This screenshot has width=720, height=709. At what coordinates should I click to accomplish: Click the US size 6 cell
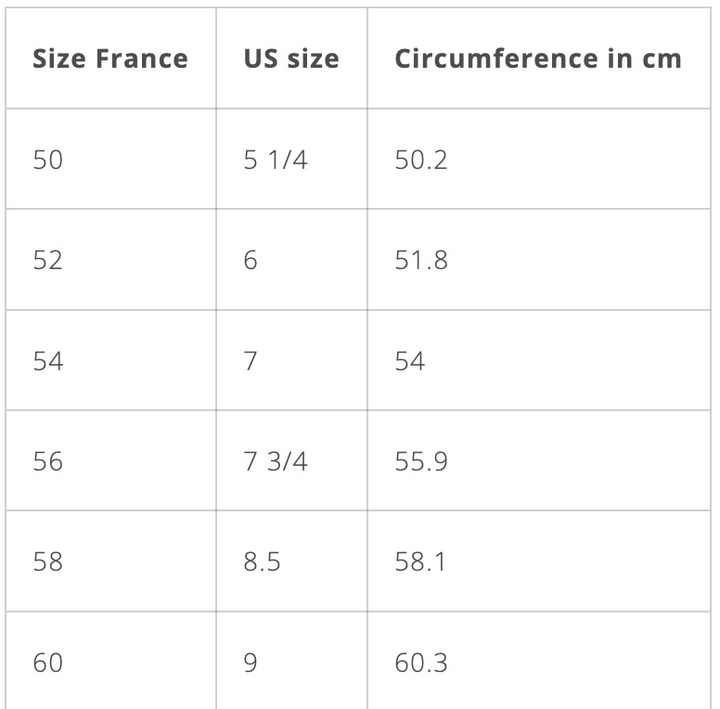click(x=250, y=260)
